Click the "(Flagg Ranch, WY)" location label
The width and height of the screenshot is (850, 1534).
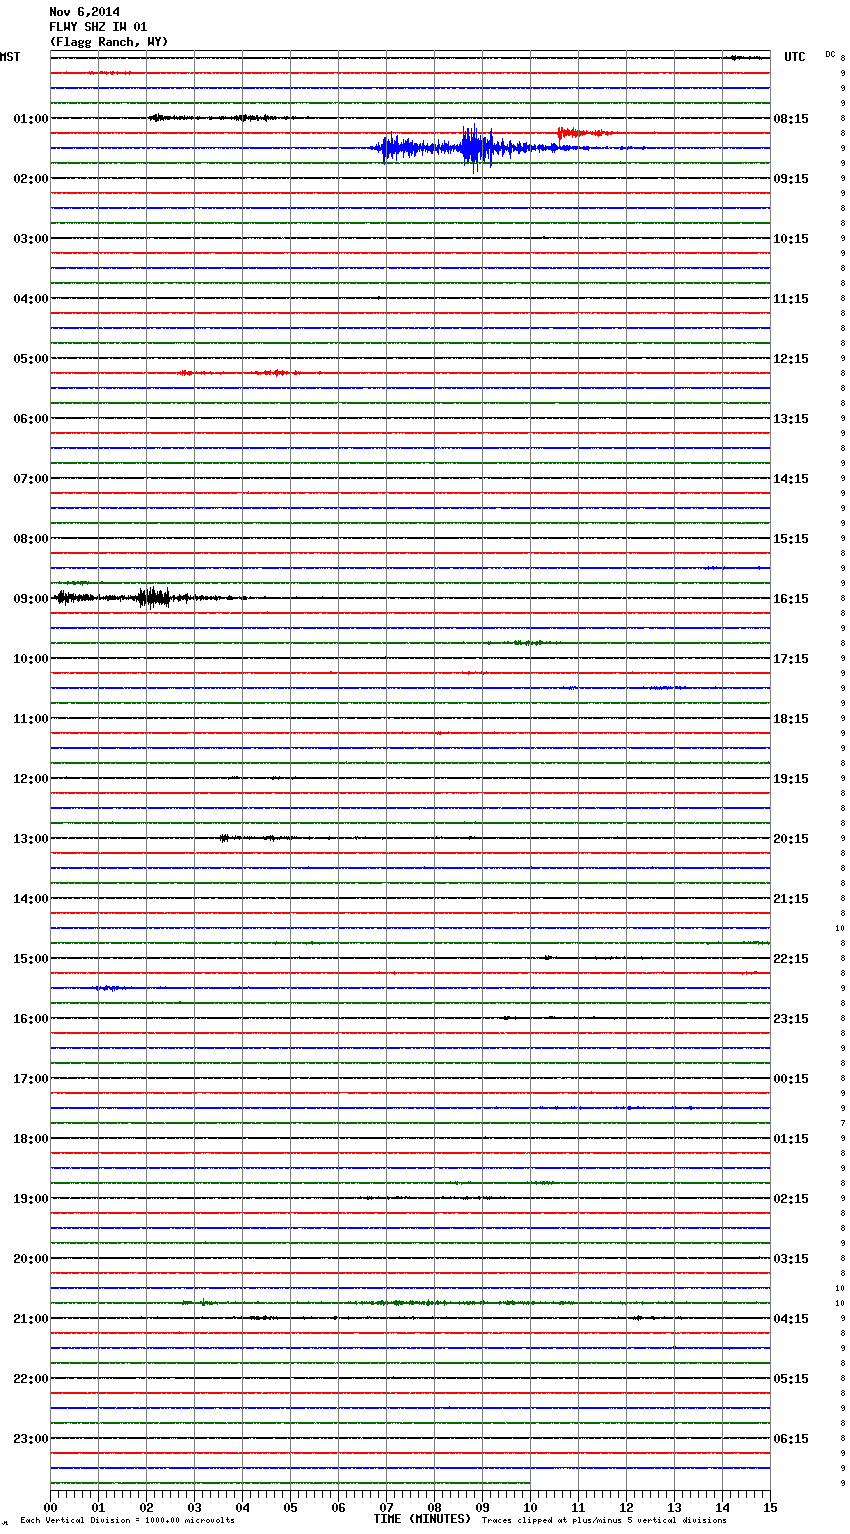pyautogui.click(x=109, y=42)
